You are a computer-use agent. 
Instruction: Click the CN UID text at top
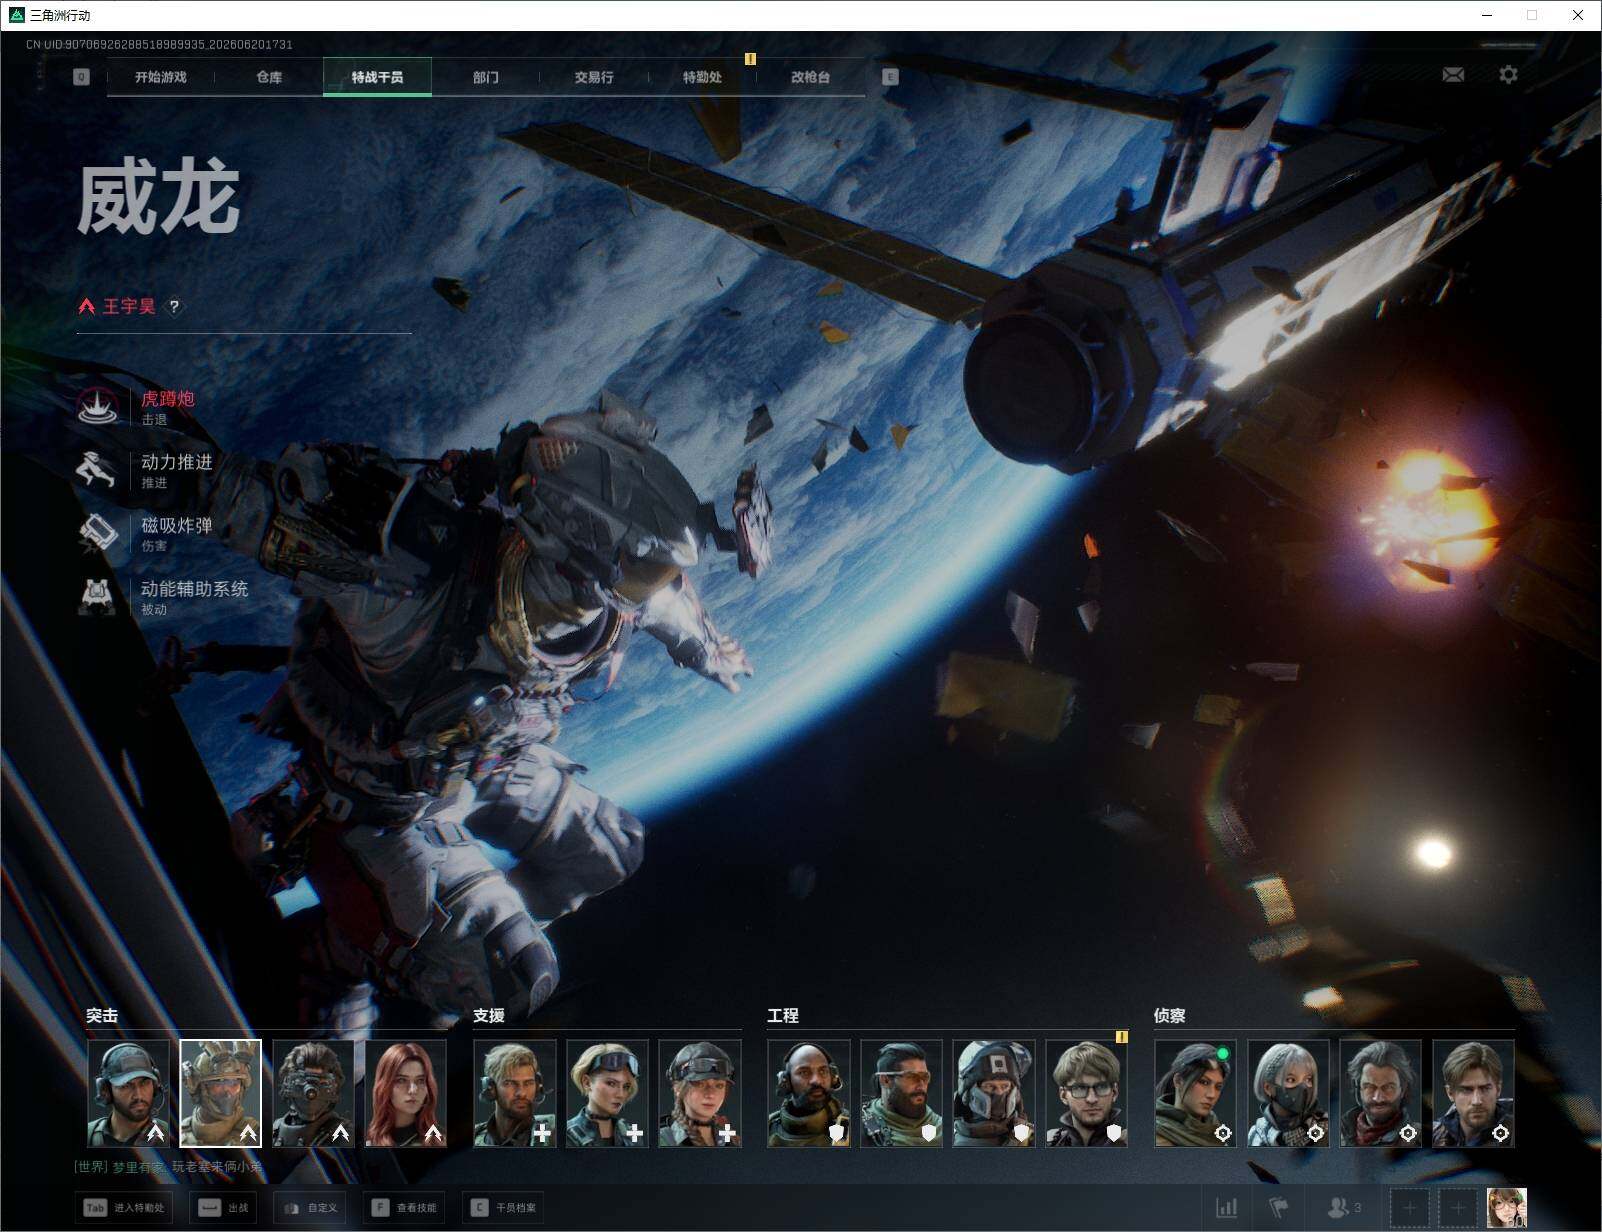(x=159, y=44)
